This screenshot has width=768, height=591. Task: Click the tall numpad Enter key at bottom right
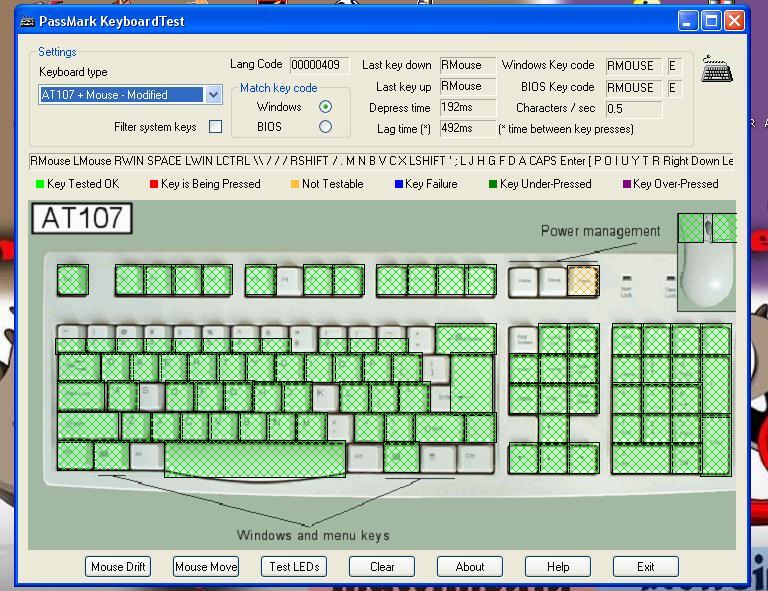tap(716, 445)
